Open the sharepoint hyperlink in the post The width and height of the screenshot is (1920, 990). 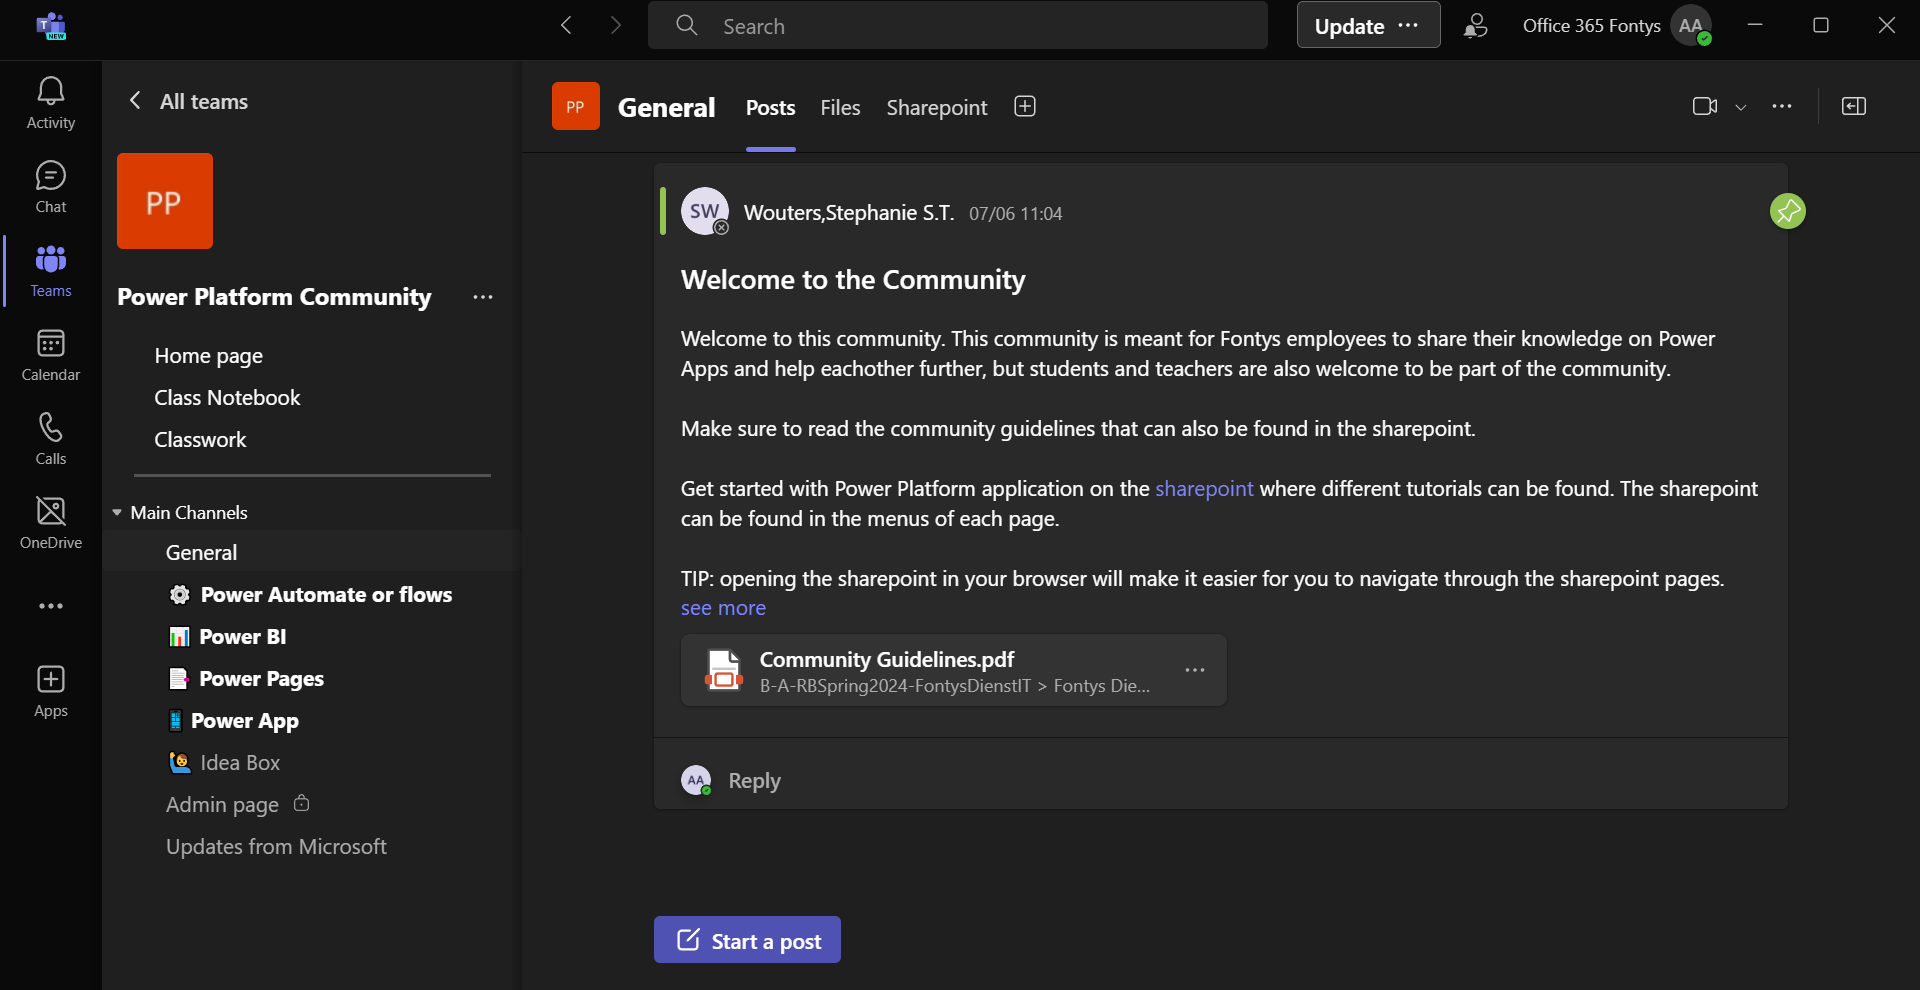click(x=1203, y=489)
